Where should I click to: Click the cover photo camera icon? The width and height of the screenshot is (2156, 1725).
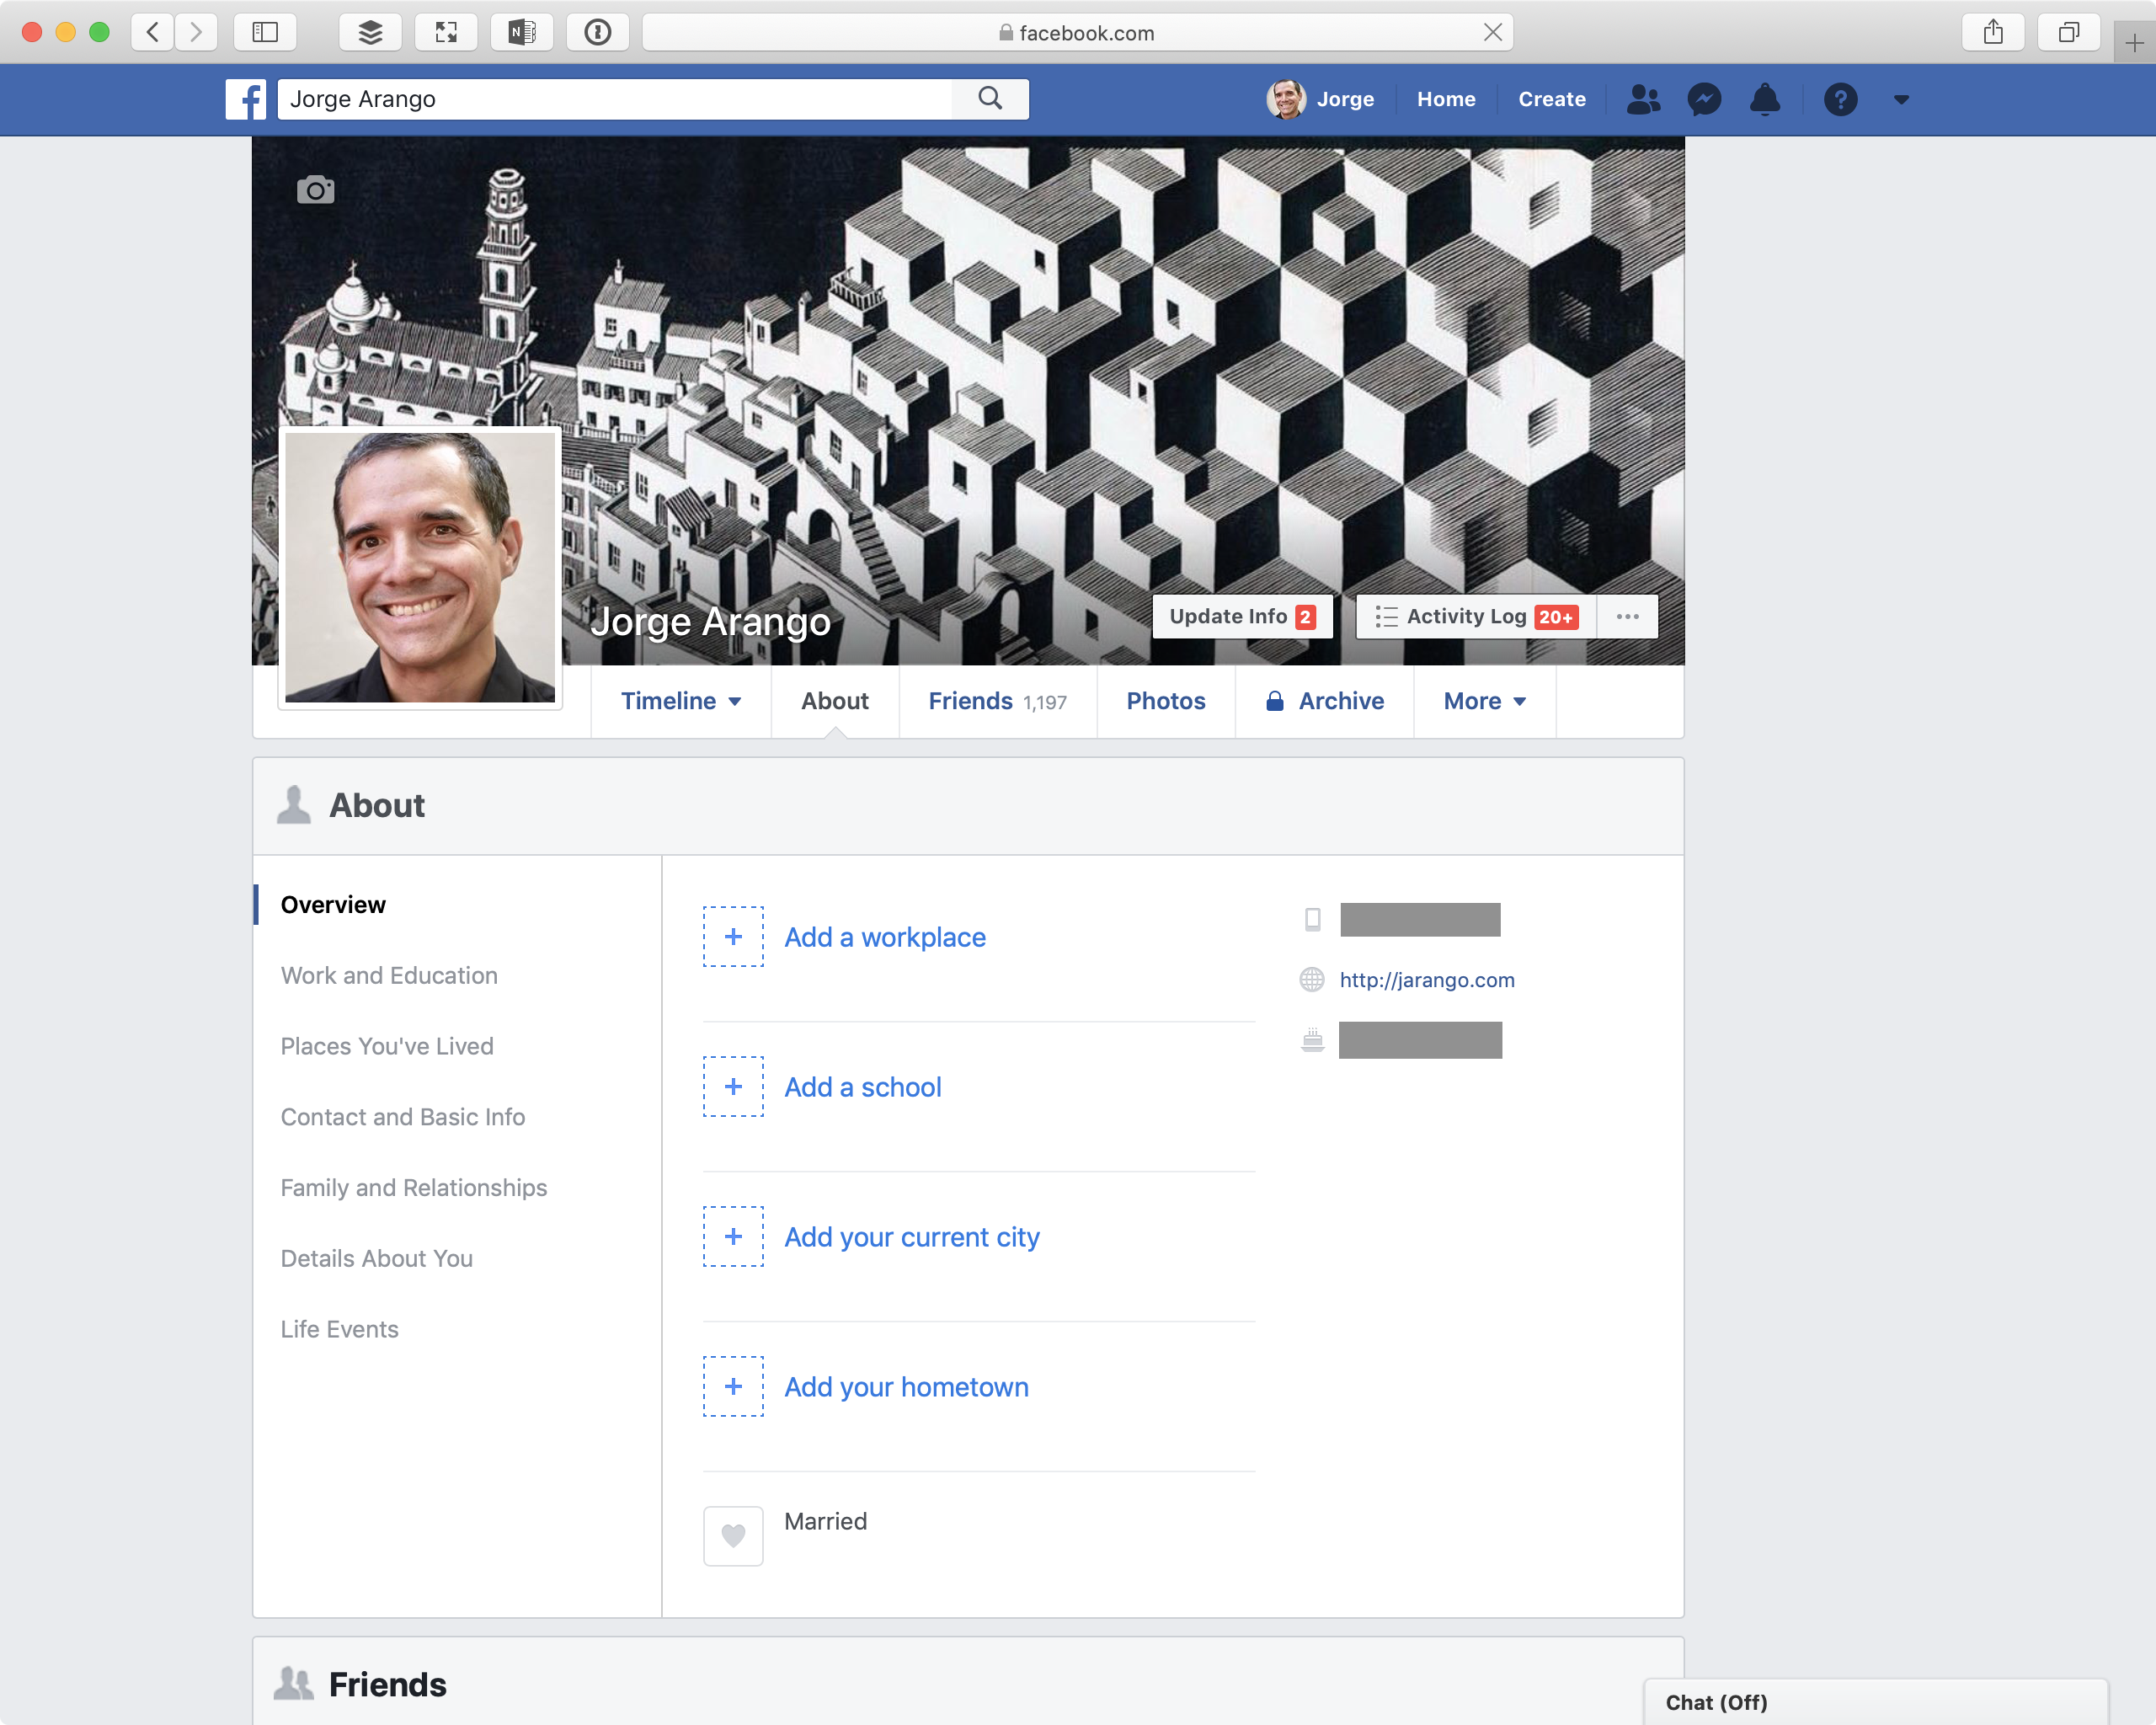316,190
